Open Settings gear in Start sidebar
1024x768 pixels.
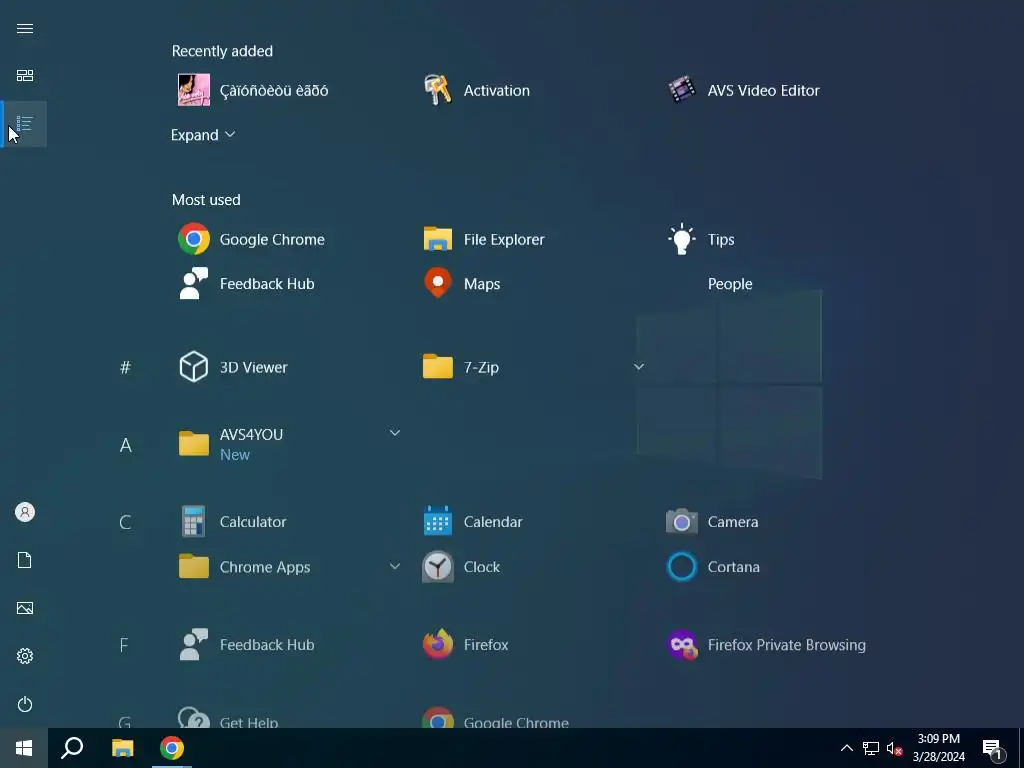[x=25, y=656]
